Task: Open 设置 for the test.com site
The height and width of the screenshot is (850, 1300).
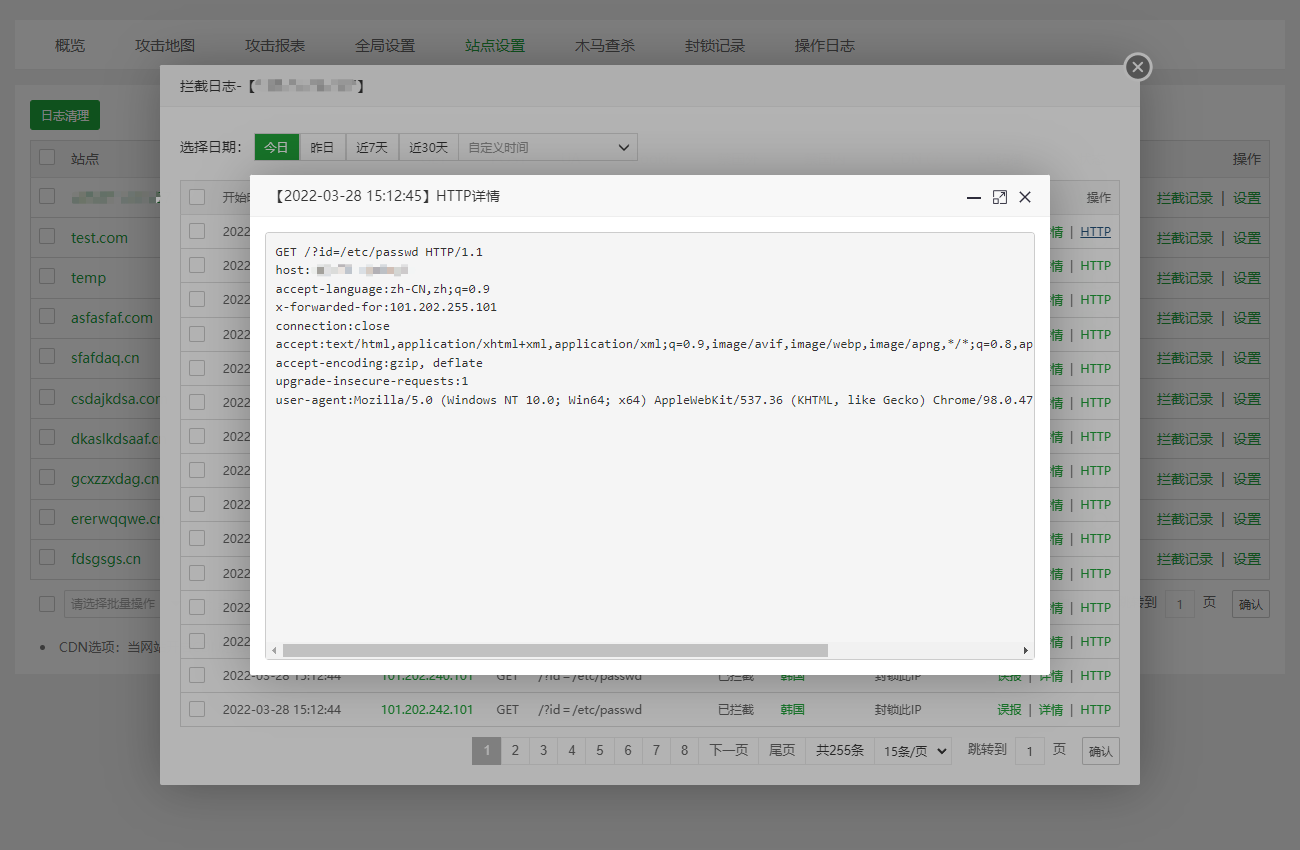Action: click(1246, 238)
